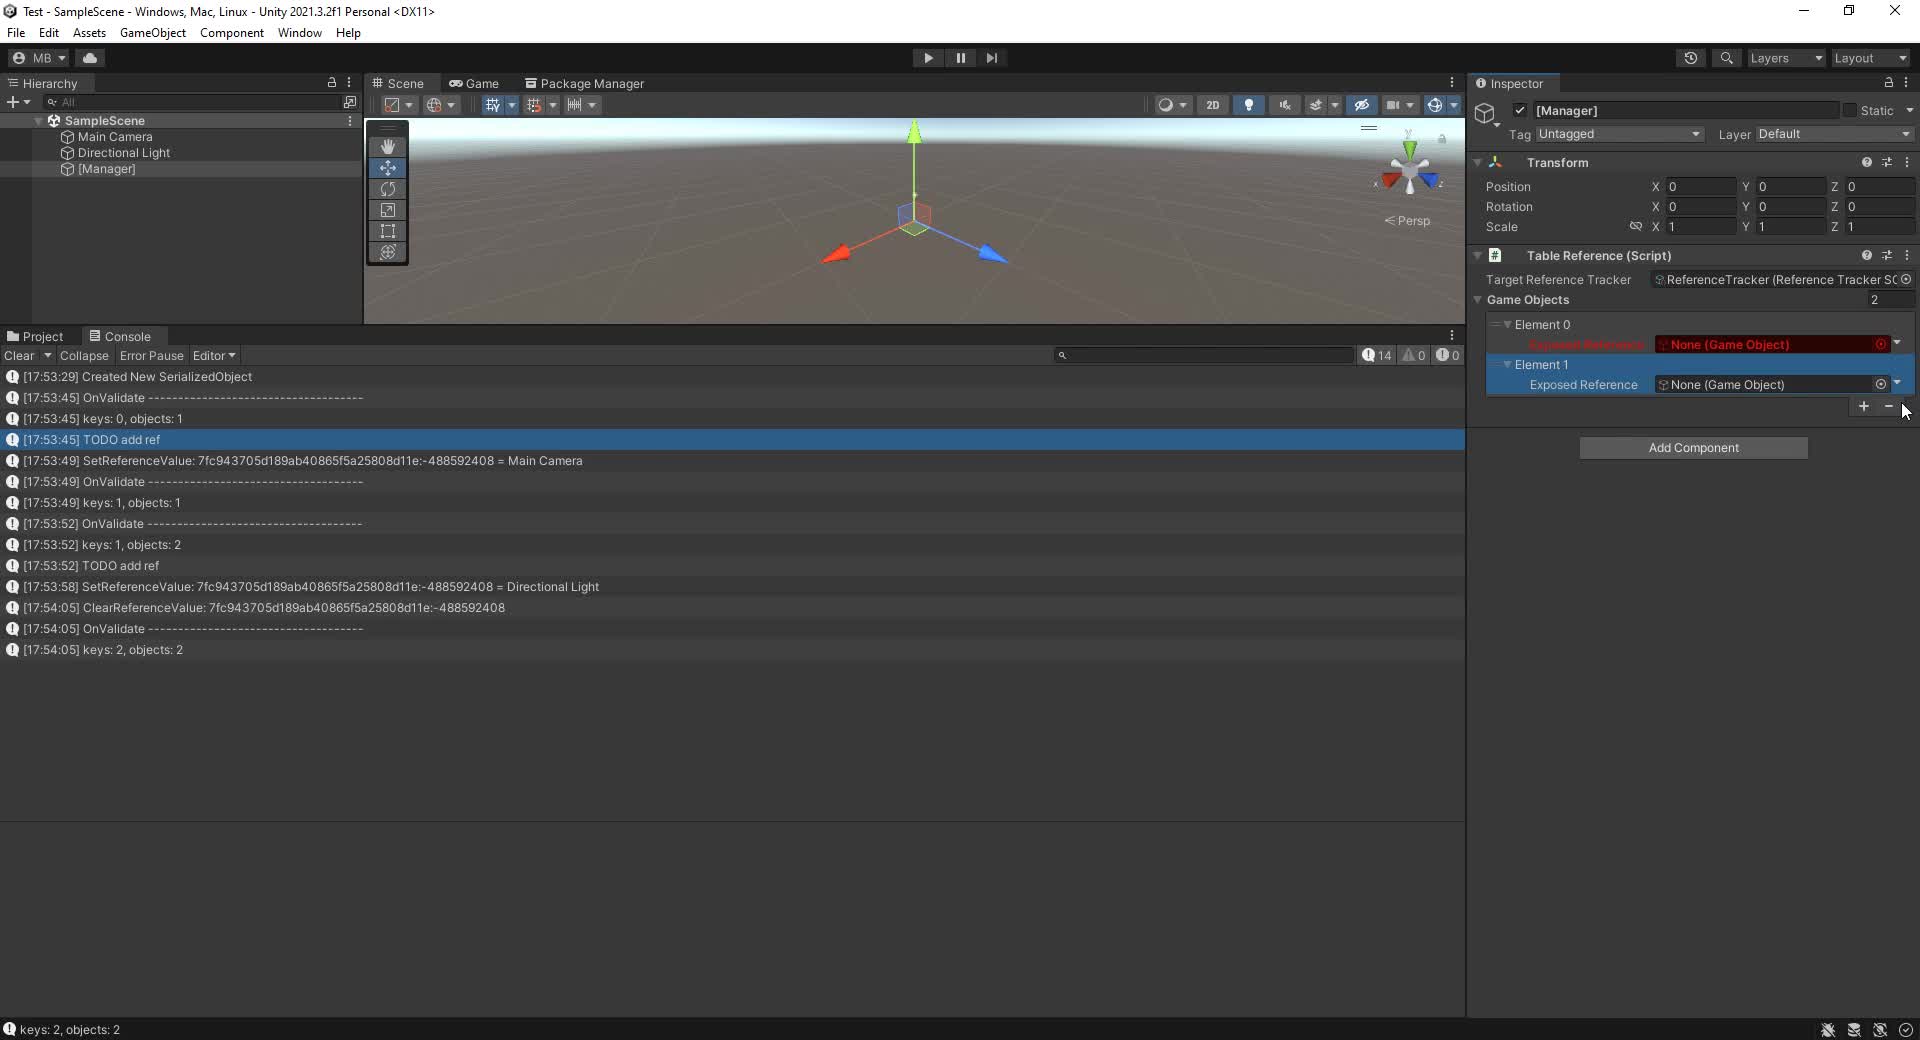
Task: Open the Tag dropdown showing Untagged
Action: (x=1618, y=134)
